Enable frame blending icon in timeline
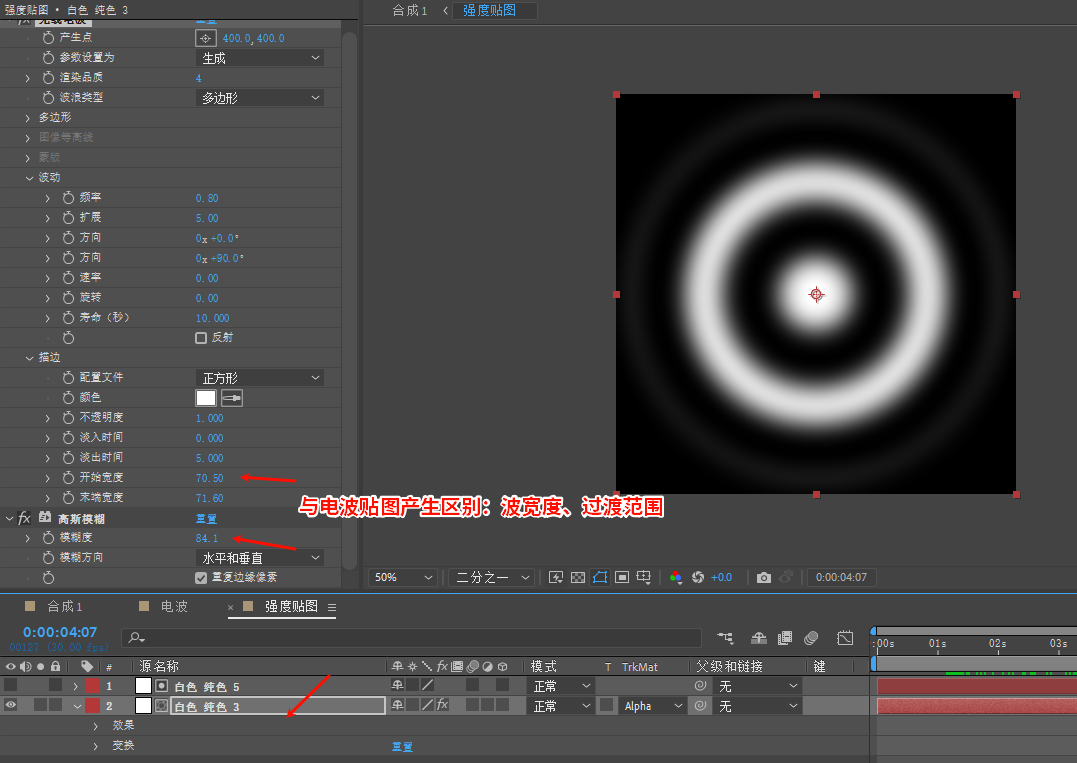This screenshot has height=763, width=1077. (x=784, y=638)
